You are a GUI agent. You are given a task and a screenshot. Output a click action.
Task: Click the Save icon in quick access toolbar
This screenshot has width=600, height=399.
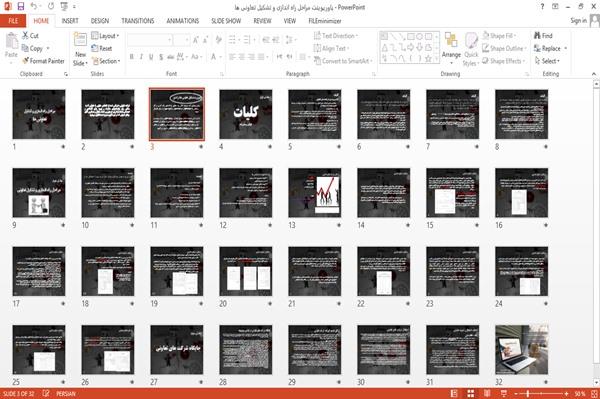[x=21, y=7]
